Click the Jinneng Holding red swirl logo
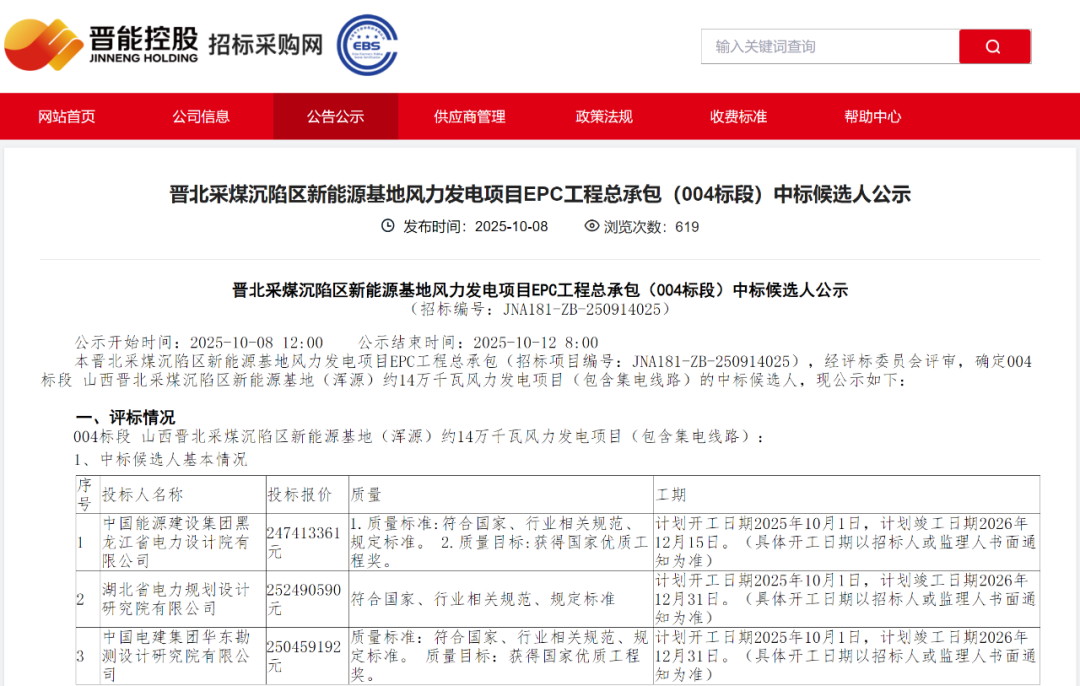1080x686 pixels. [43, 45]
